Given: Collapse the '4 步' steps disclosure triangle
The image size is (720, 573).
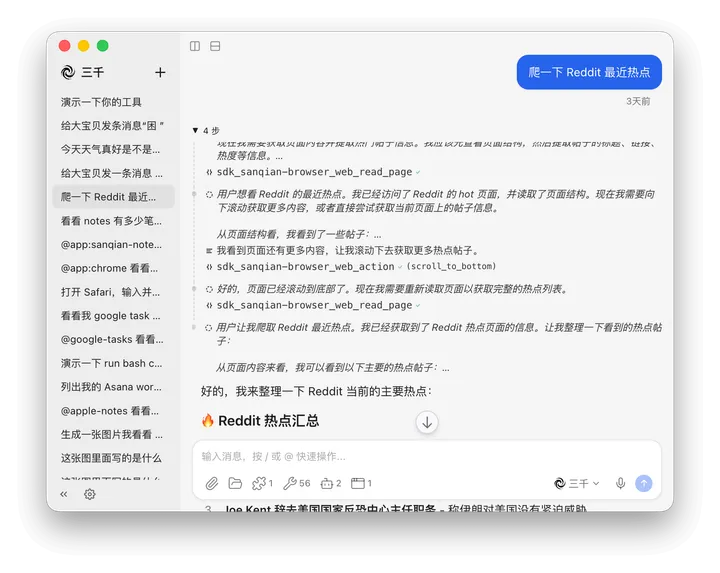Looking at the screenshot, I should pyautogui.click(x=195, y=130).
